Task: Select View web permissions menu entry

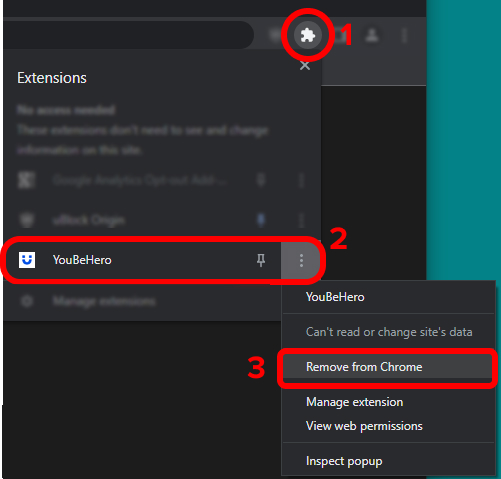Action: [364, 426]
